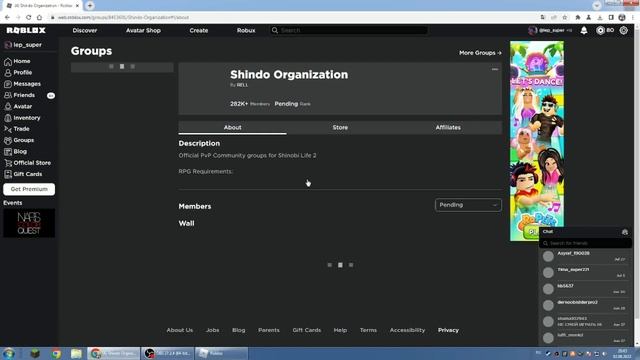Screen dimensions: 640x360
Task: Open Create in top navigation
Action: (199, 31)
